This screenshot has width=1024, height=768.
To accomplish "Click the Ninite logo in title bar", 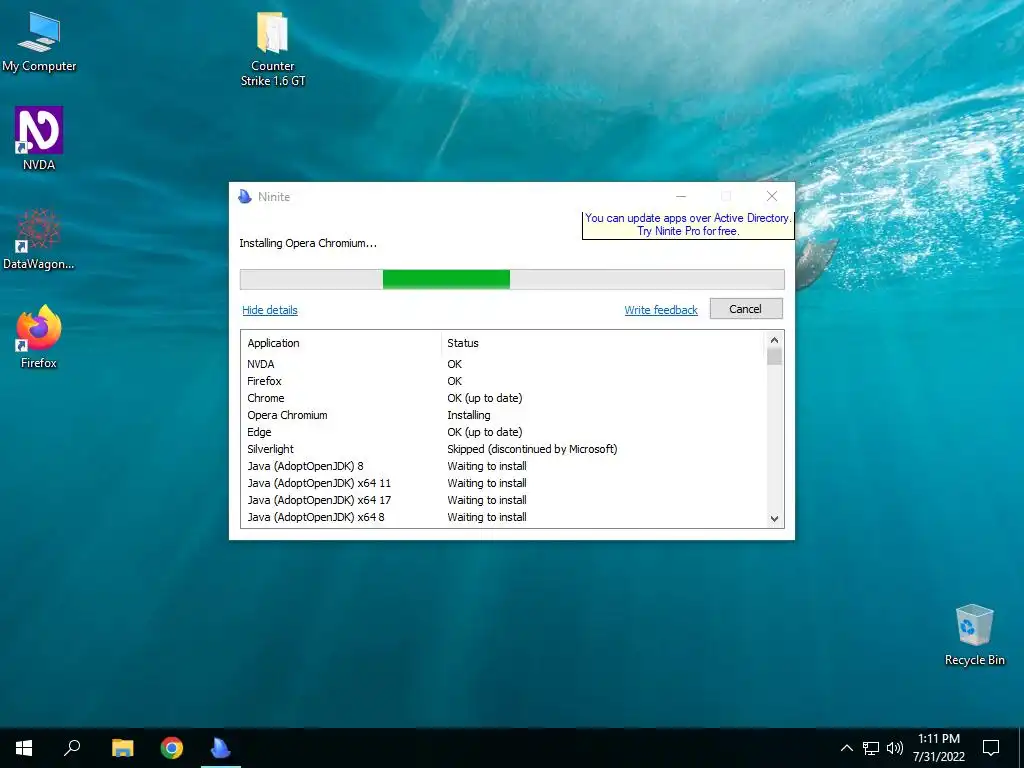I will [245, 197].
